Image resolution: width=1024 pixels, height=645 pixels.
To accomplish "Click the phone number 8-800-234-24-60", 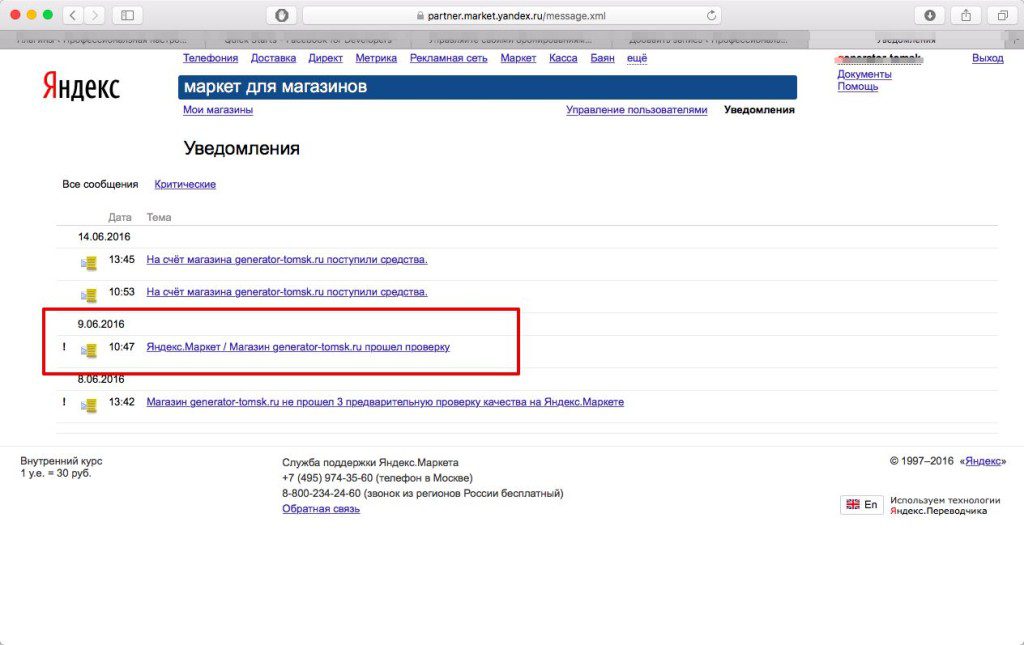I will pyautogui.click(x=321, y=493).
